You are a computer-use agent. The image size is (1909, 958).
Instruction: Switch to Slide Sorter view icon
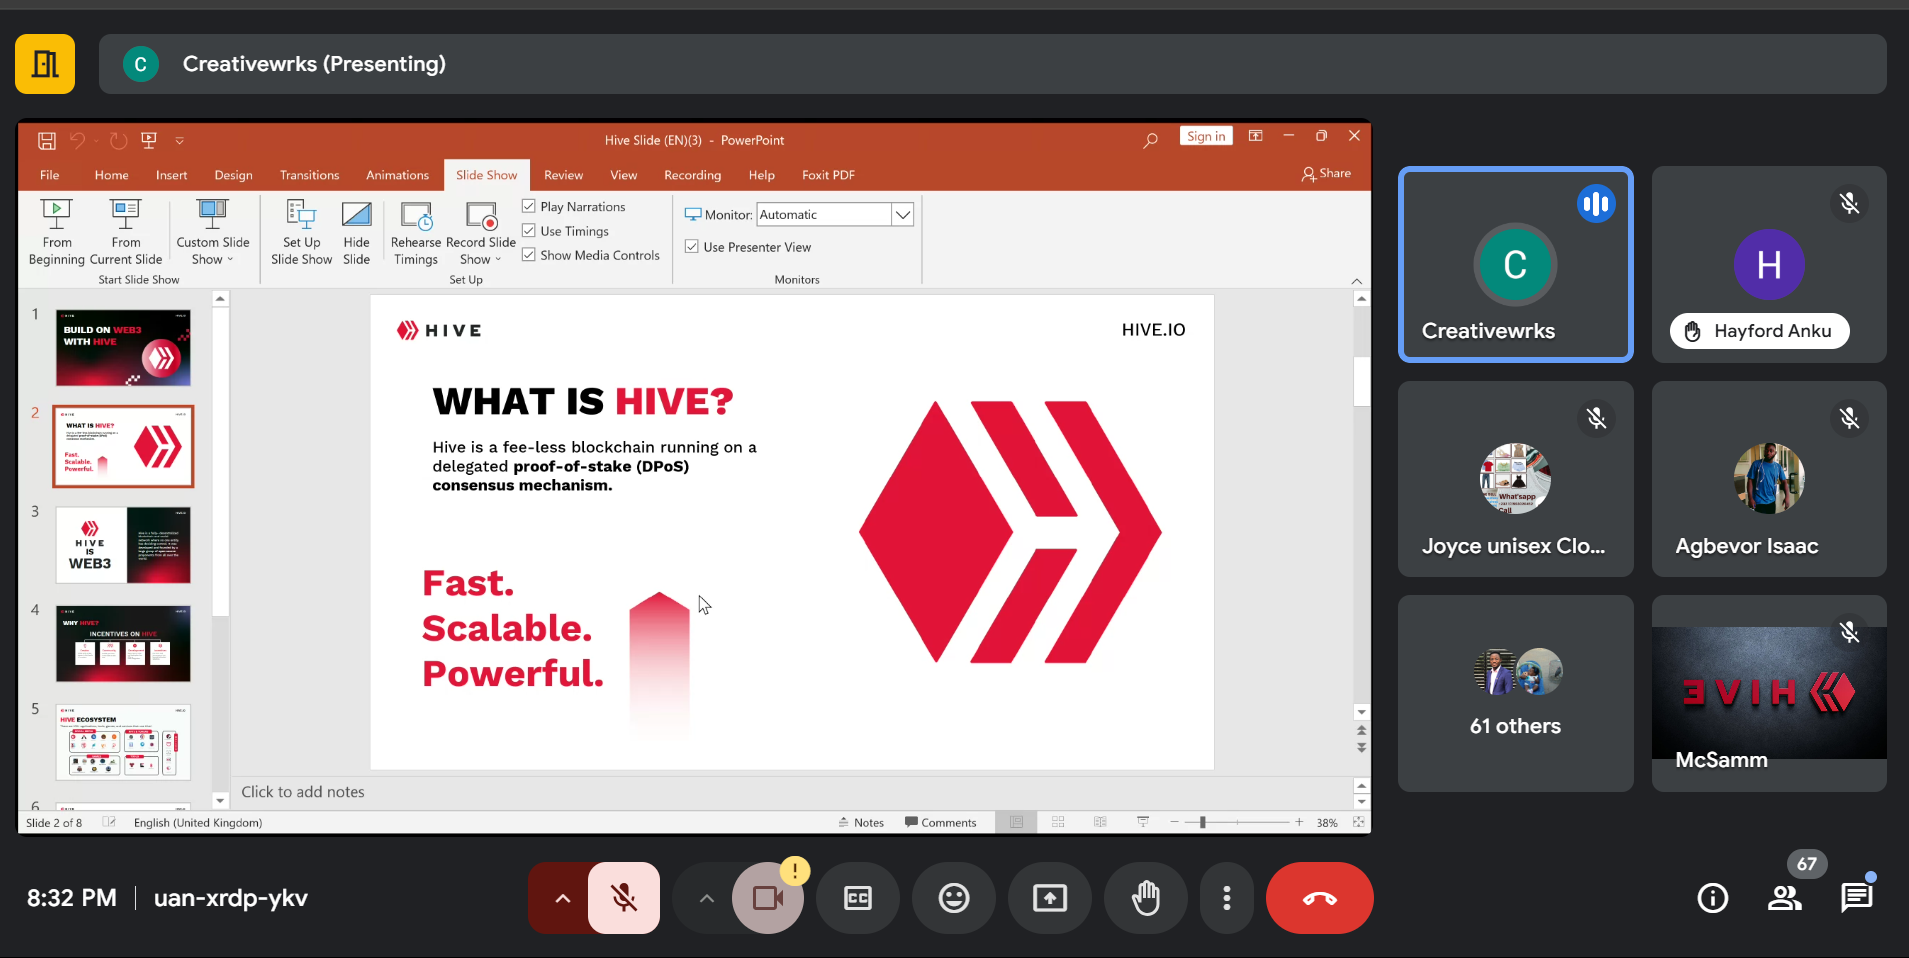click(1058, 822)
